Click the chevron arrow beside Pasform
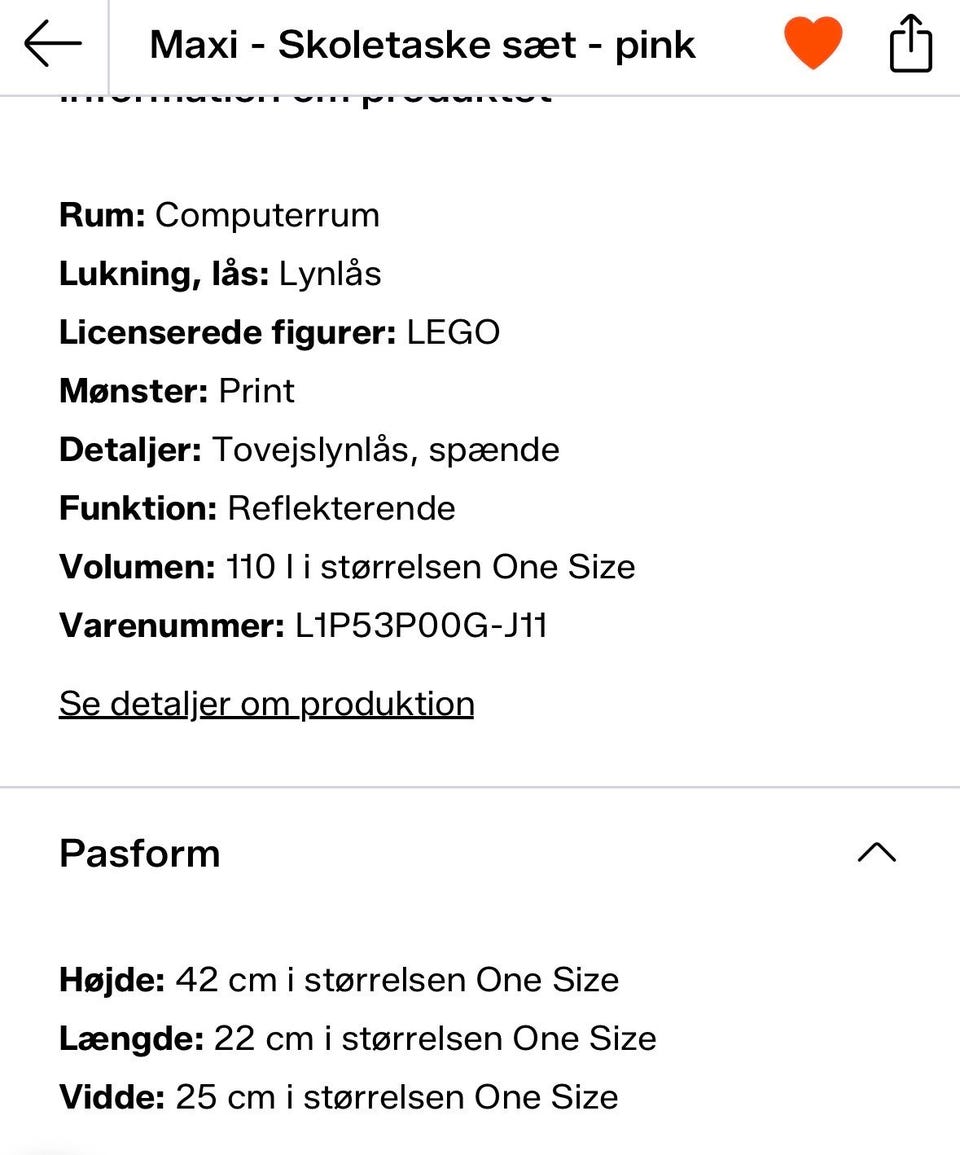960x1155 pixels. [x=877, y=852]
